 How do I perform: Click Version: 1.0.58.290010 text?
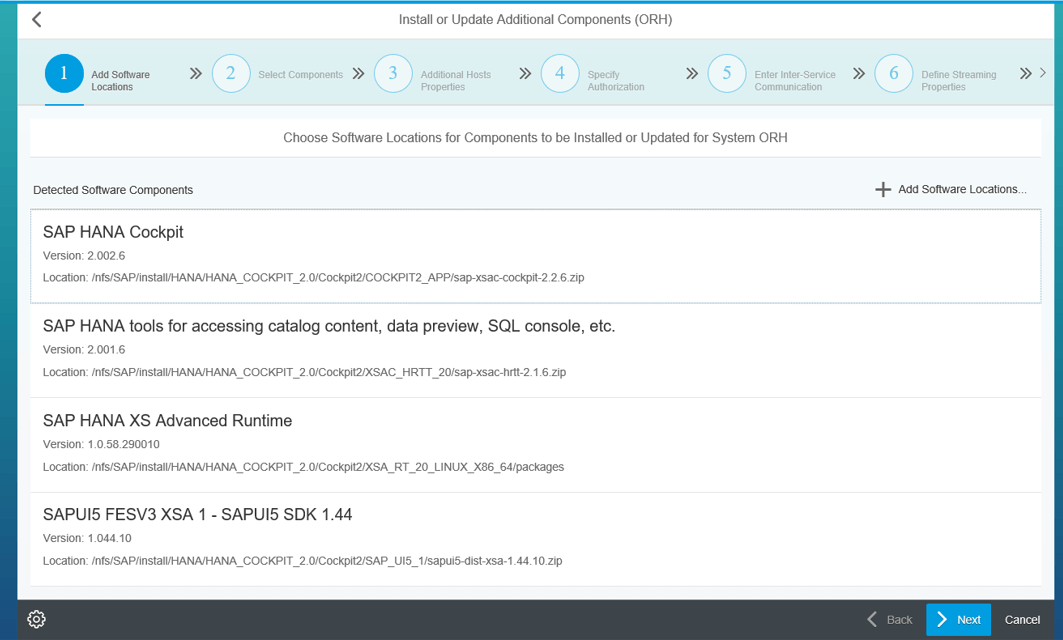[x=101, y=444]
